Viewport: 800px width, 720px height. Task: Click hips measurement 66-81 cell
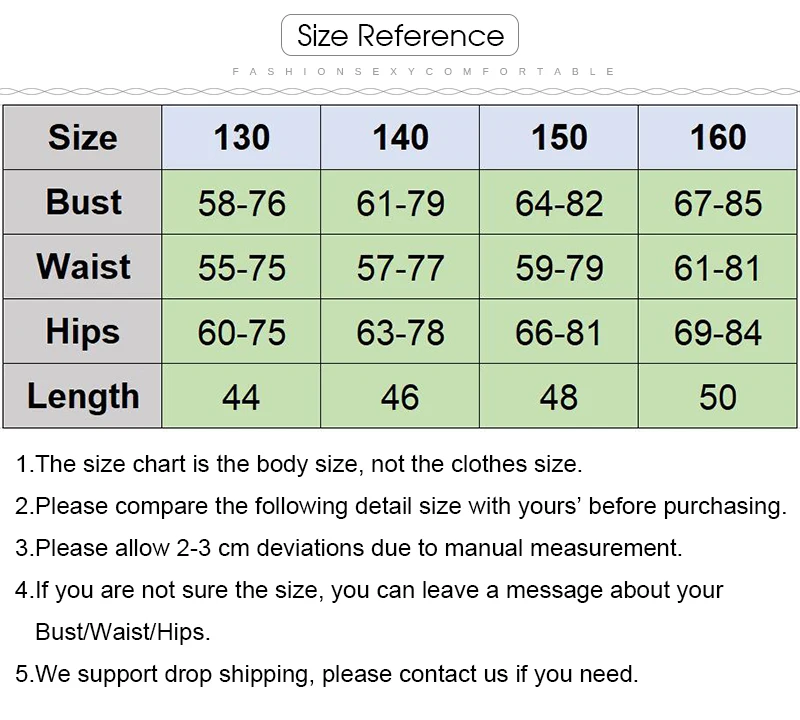[x=559, y=333]
